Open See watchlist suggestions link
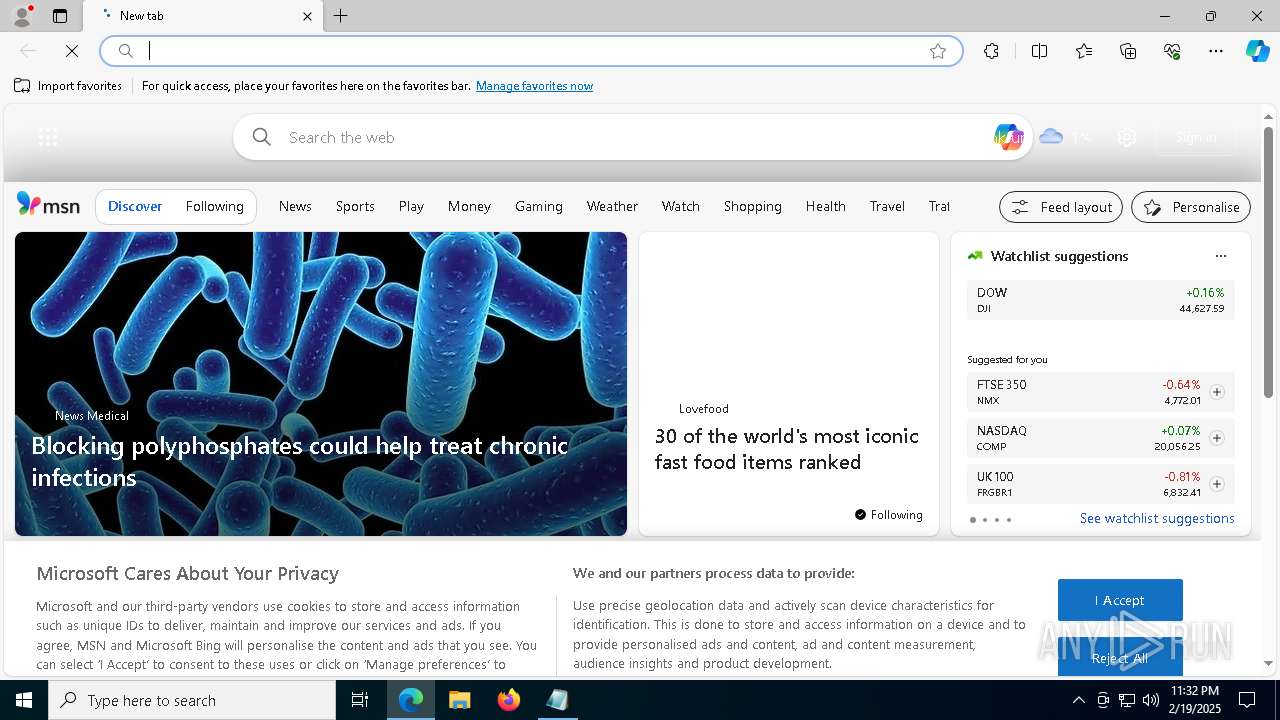 1157,518
